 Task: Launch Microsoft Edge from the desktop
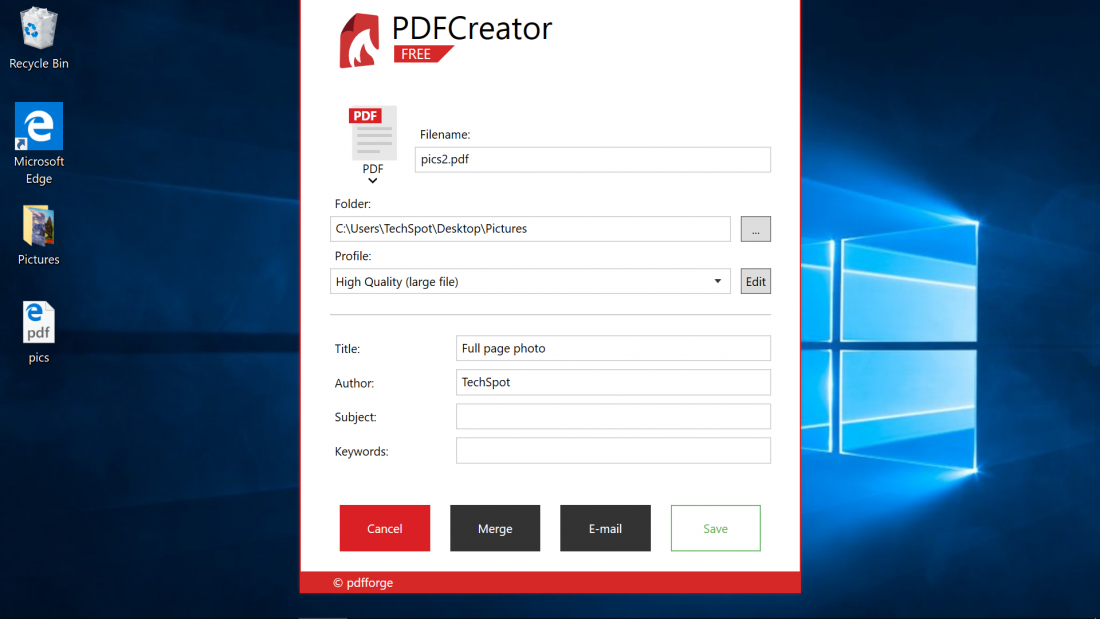click(x=39, y=144)
